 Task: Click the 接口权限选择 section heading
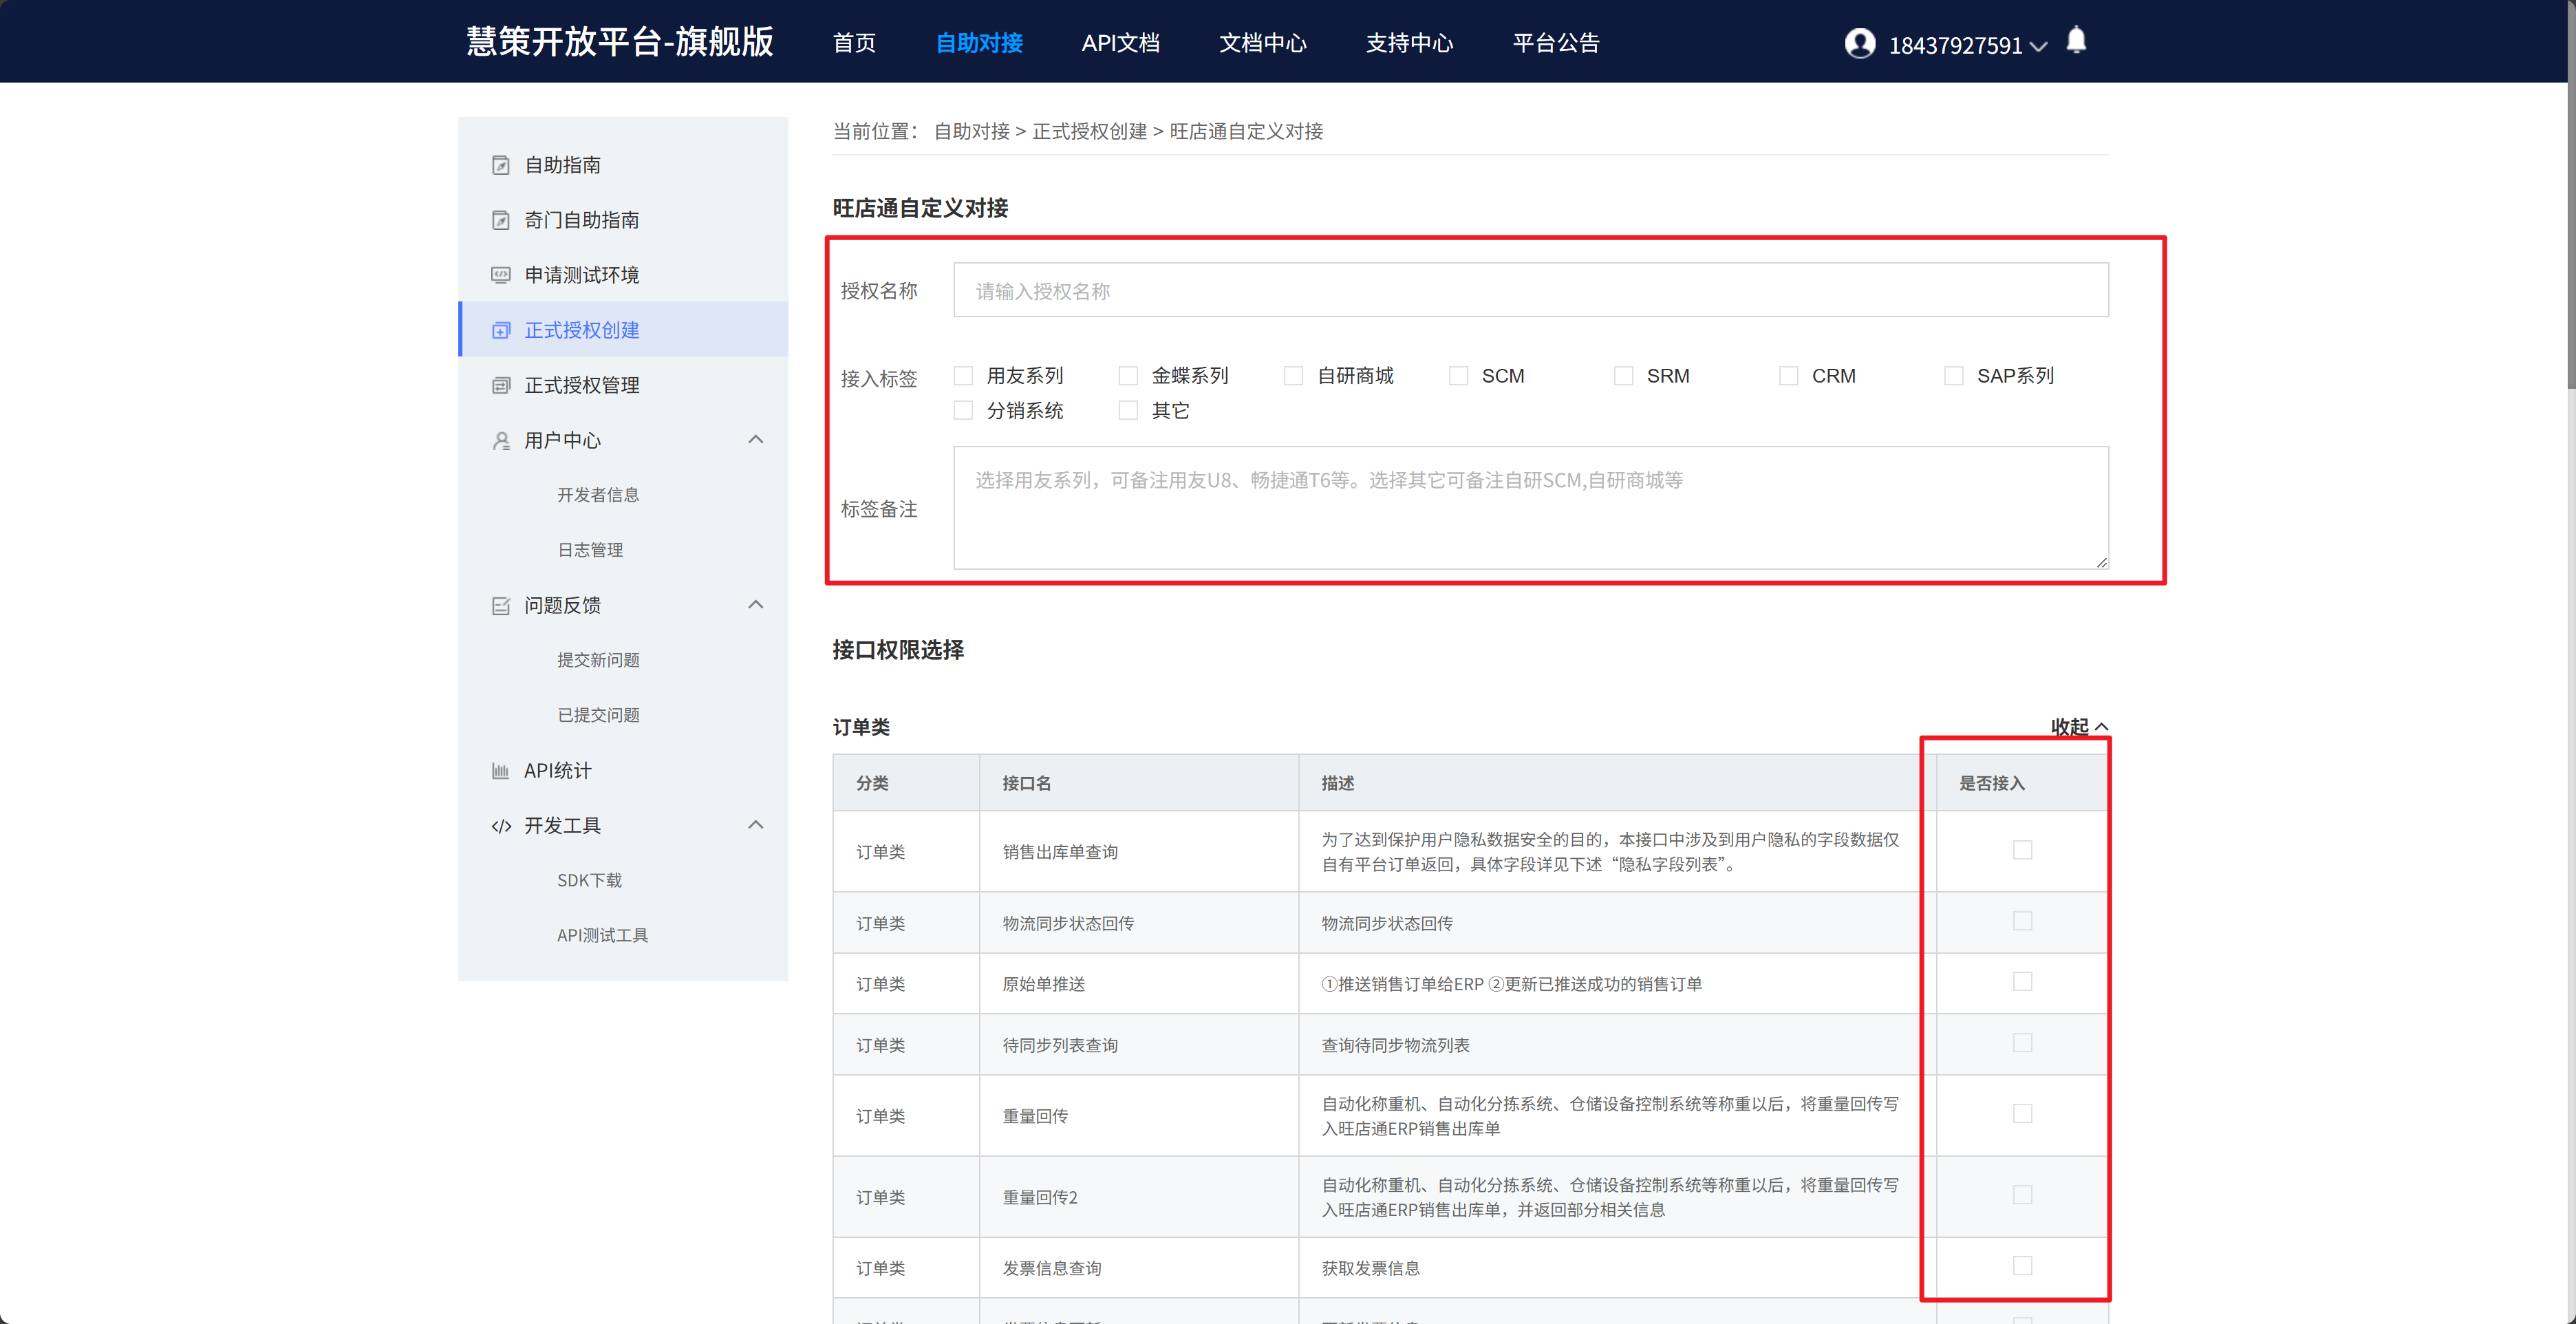[898, 650]
